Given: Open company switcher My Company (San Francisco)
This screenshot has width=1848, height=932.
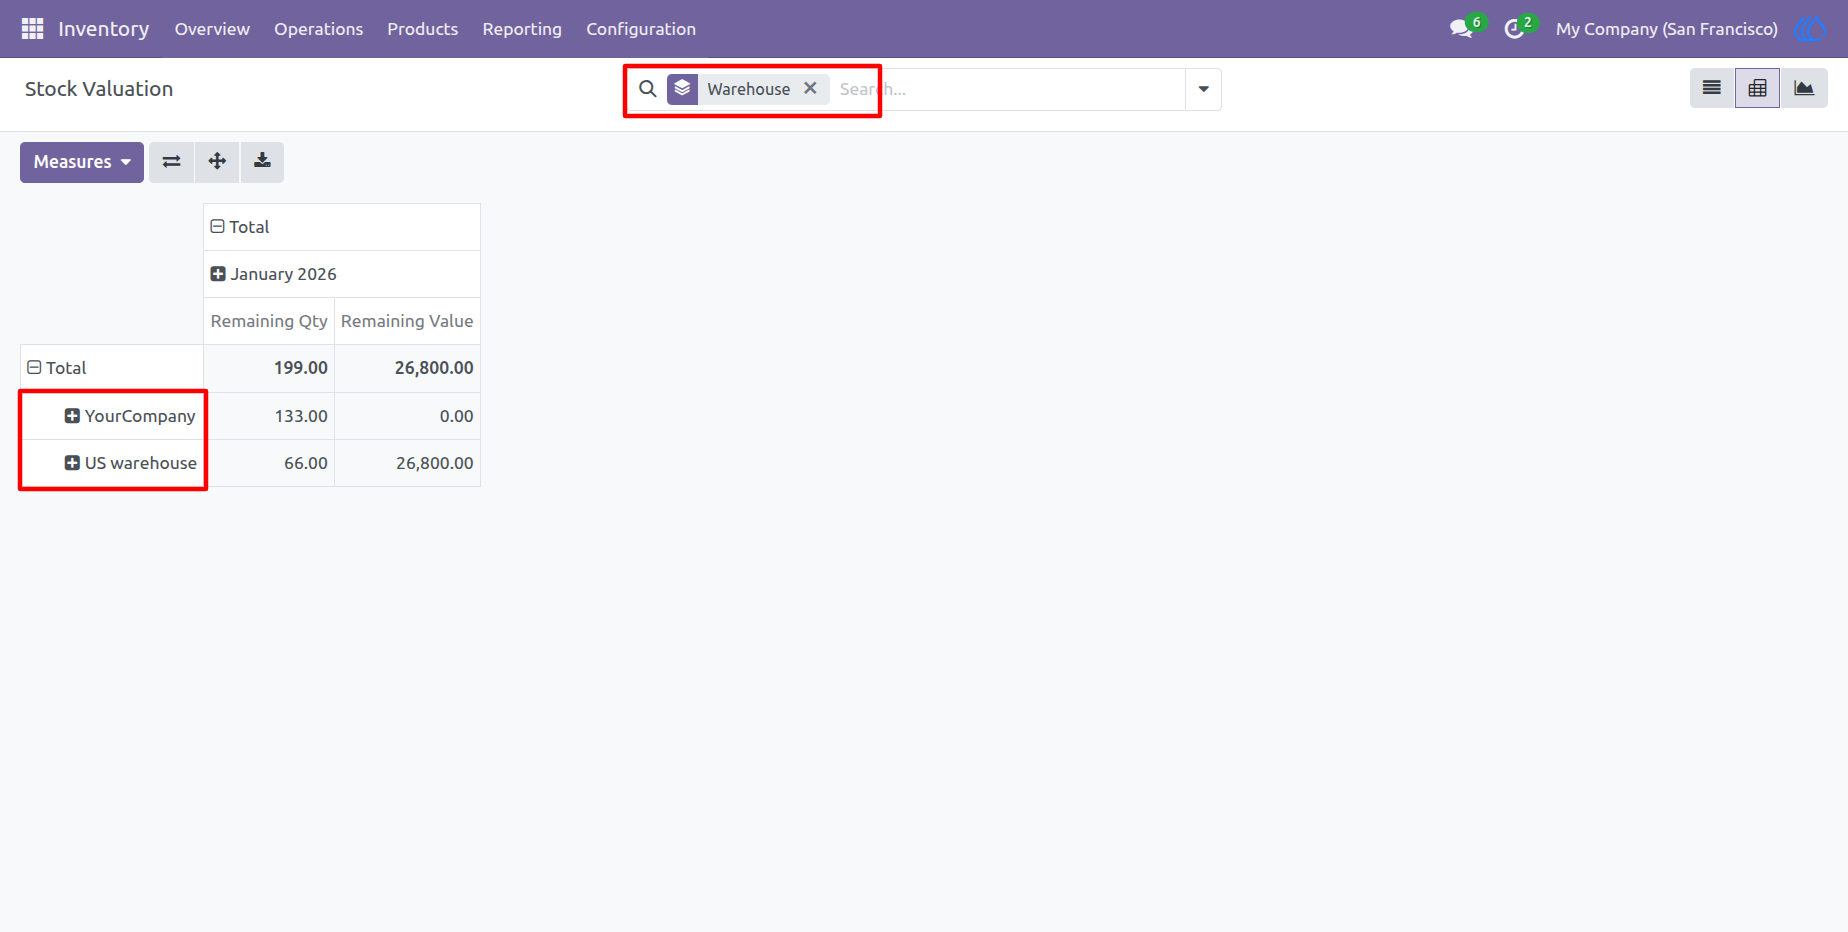Looking at the screenshot, I should click(1666, 29).
